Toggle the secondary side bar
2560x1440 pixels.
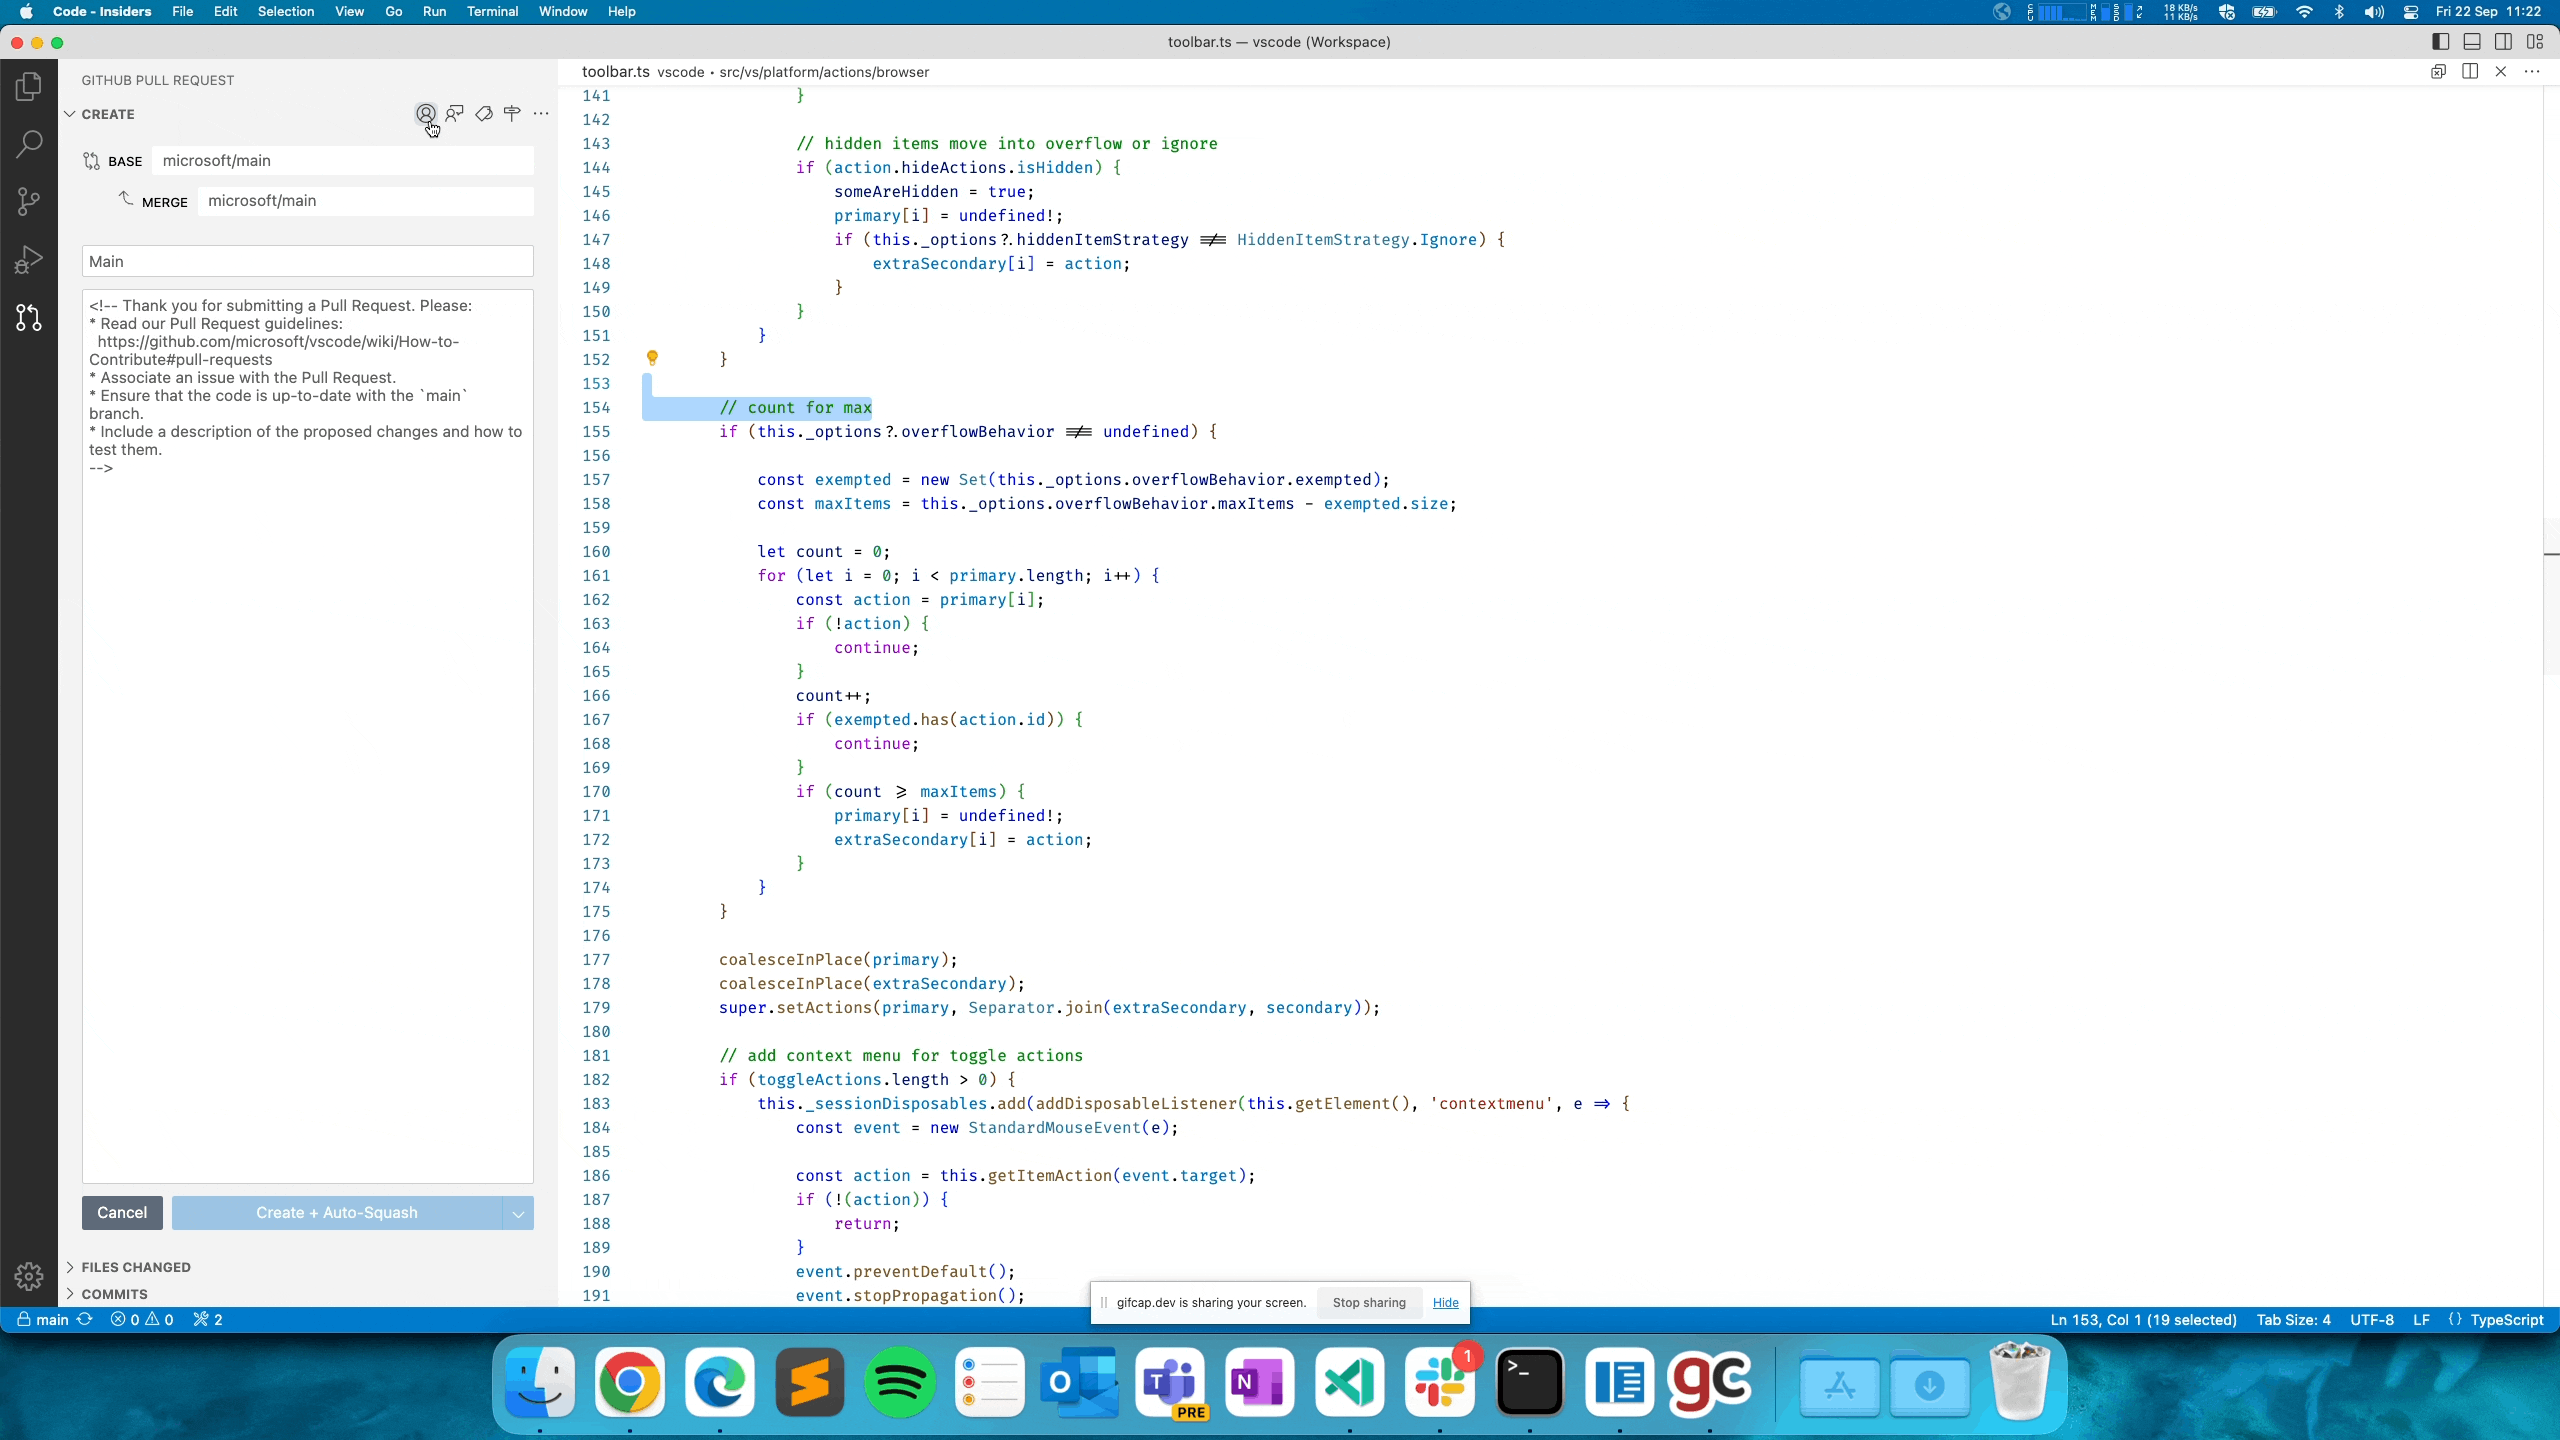tap(2504, 42)
